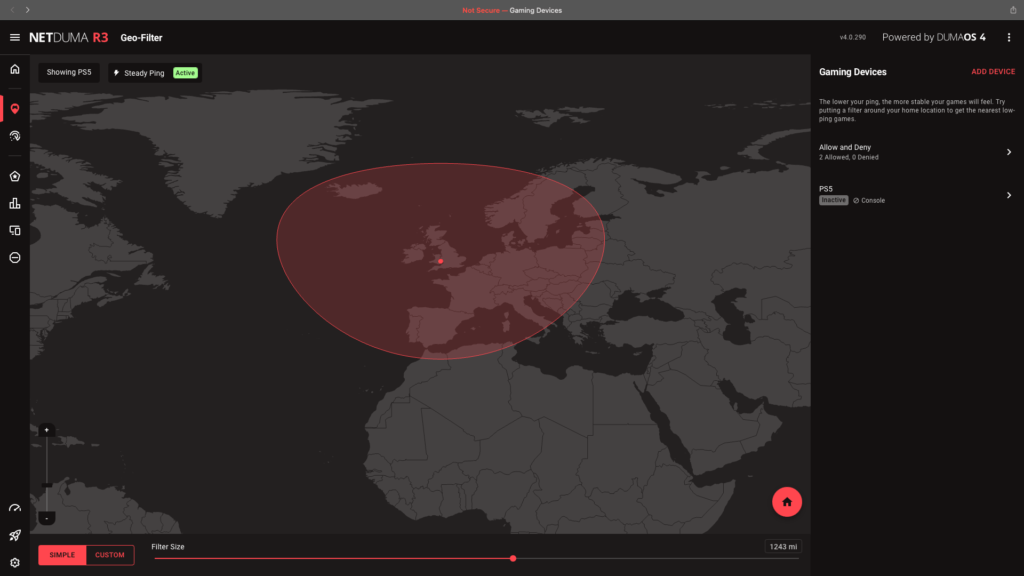Viewport: 1024px width, 576px height.
Task: Go back with the browser back arrow
Action: click(x=12, y=10)
